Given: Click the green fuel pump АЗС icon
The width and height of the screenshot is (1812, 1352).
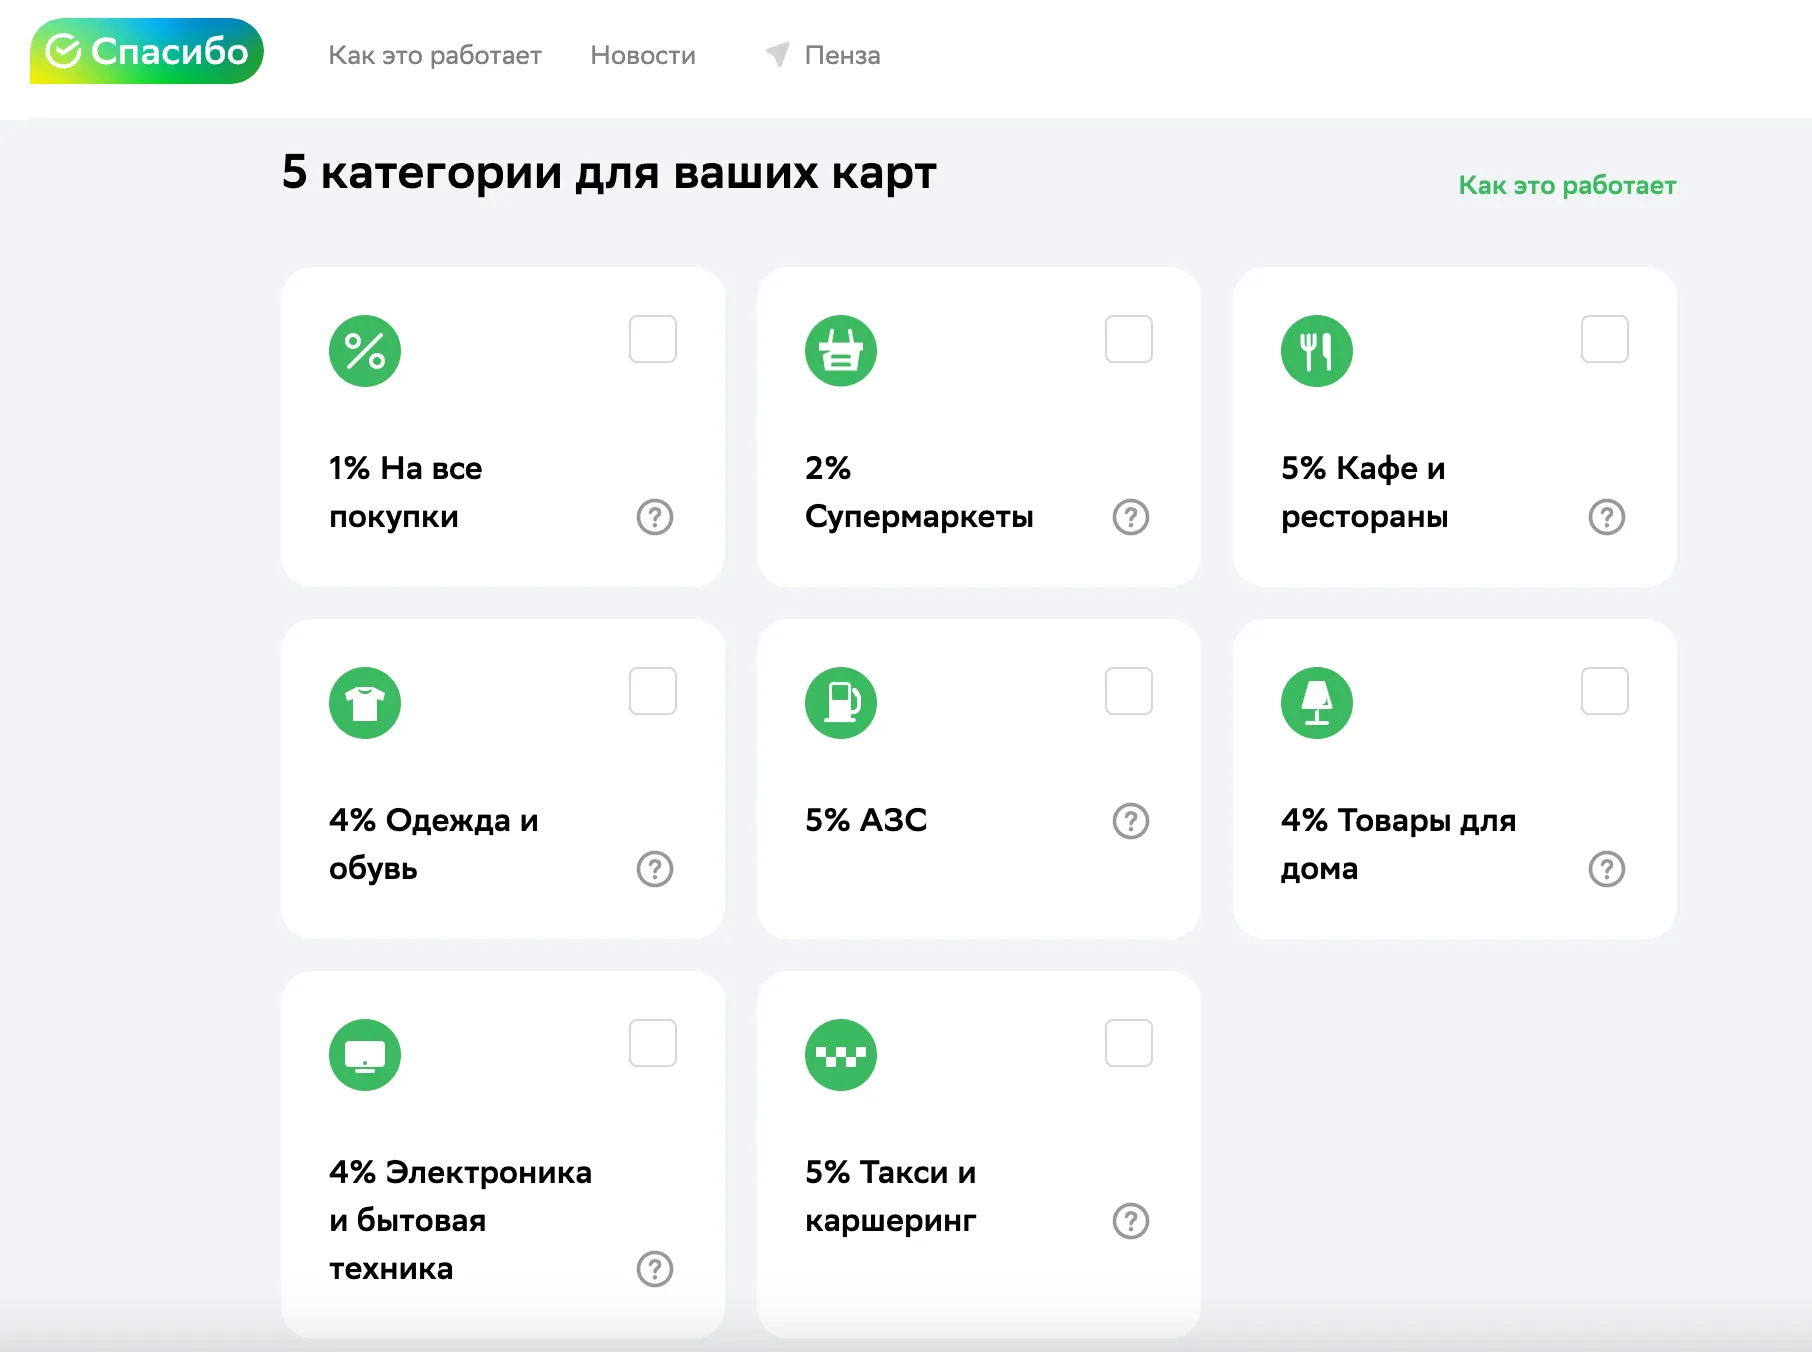Looking at the screenshot, I should click(841, 703).
